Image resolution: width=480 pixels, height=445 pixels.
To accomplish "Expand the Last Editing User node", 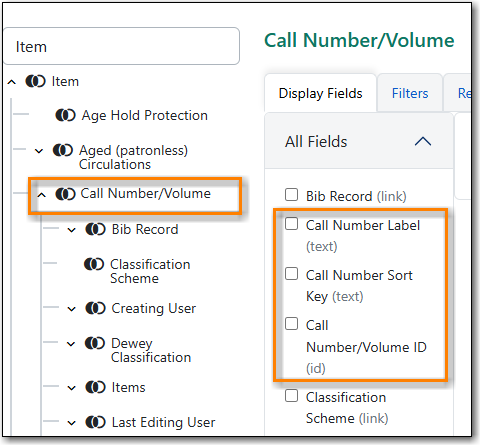I will coord(72,423).
